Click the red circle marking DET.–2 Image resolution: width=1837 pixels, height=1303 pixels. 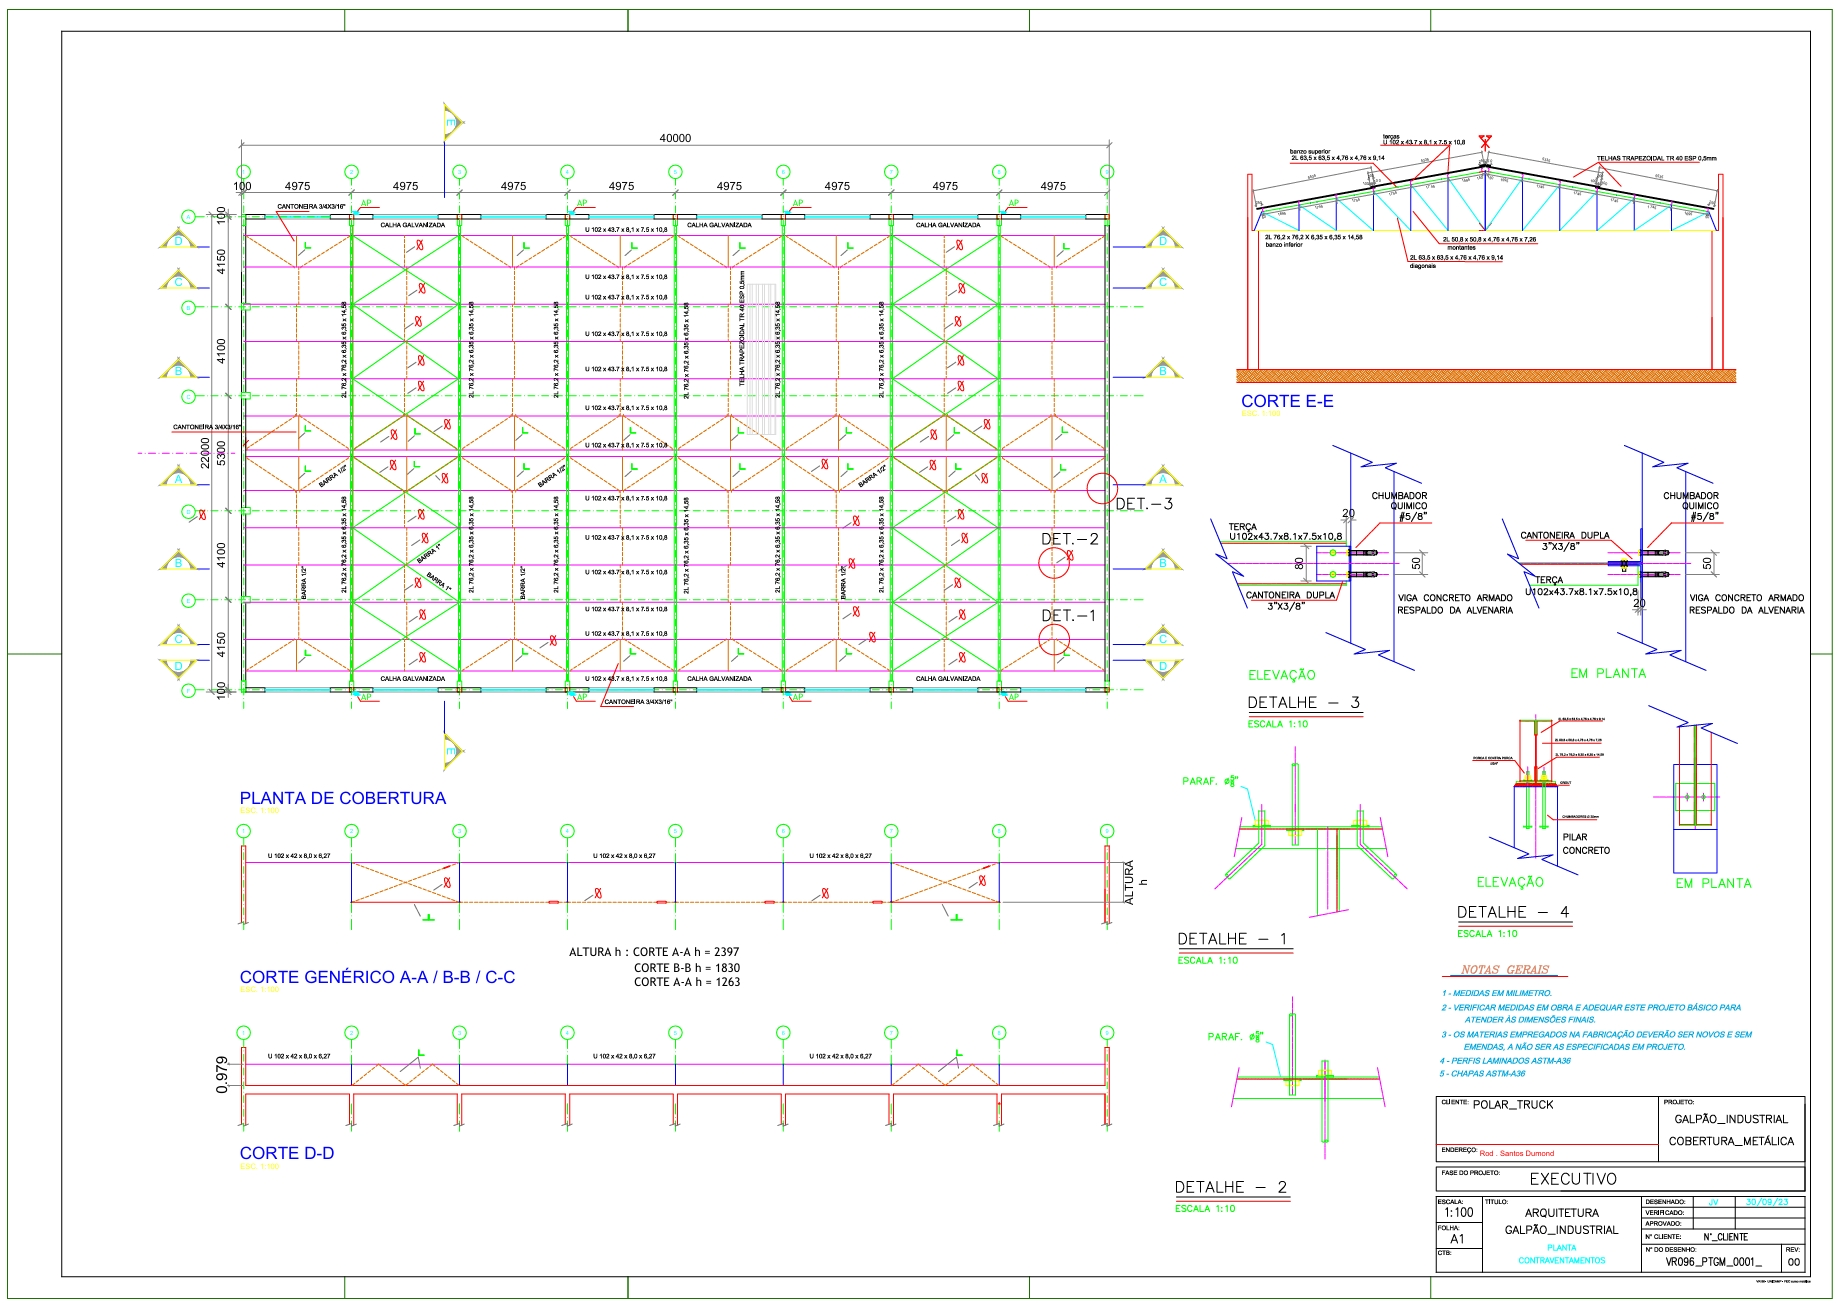[x=1054, y=563]
